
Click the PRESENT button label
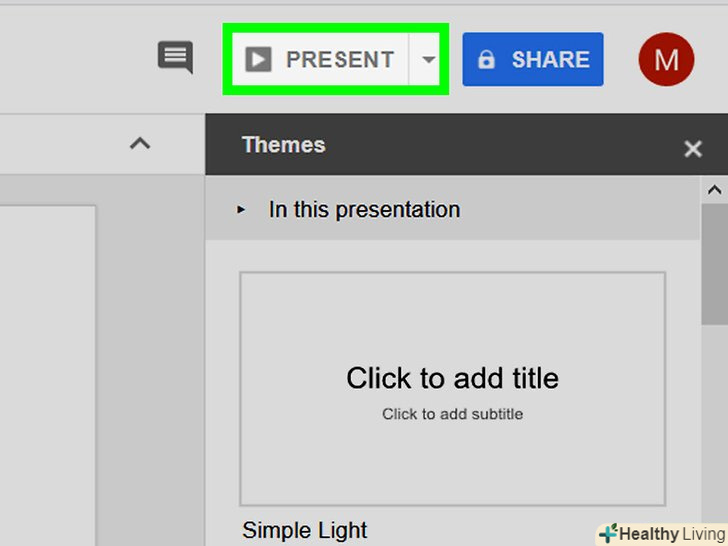click(x=339, y=60)
